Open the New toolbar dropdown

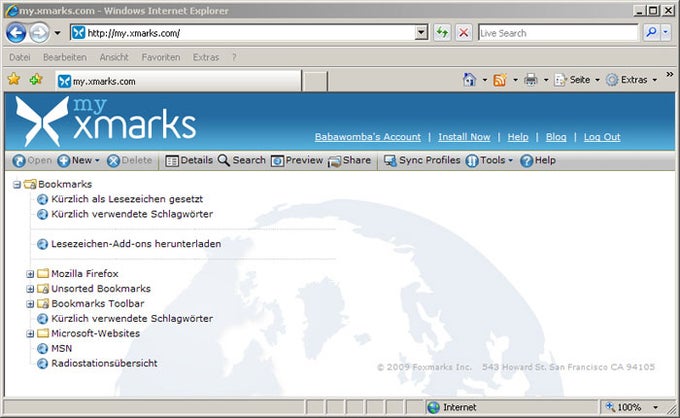pos(78,160)
